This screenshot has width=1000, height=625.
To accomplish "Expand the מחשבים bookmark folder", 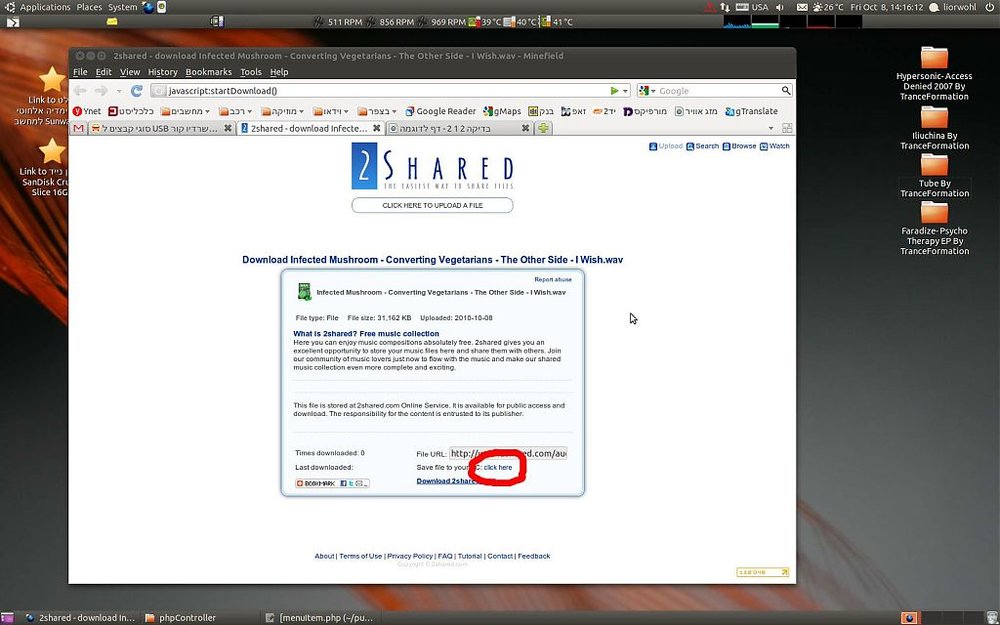I will coord(186,111).
